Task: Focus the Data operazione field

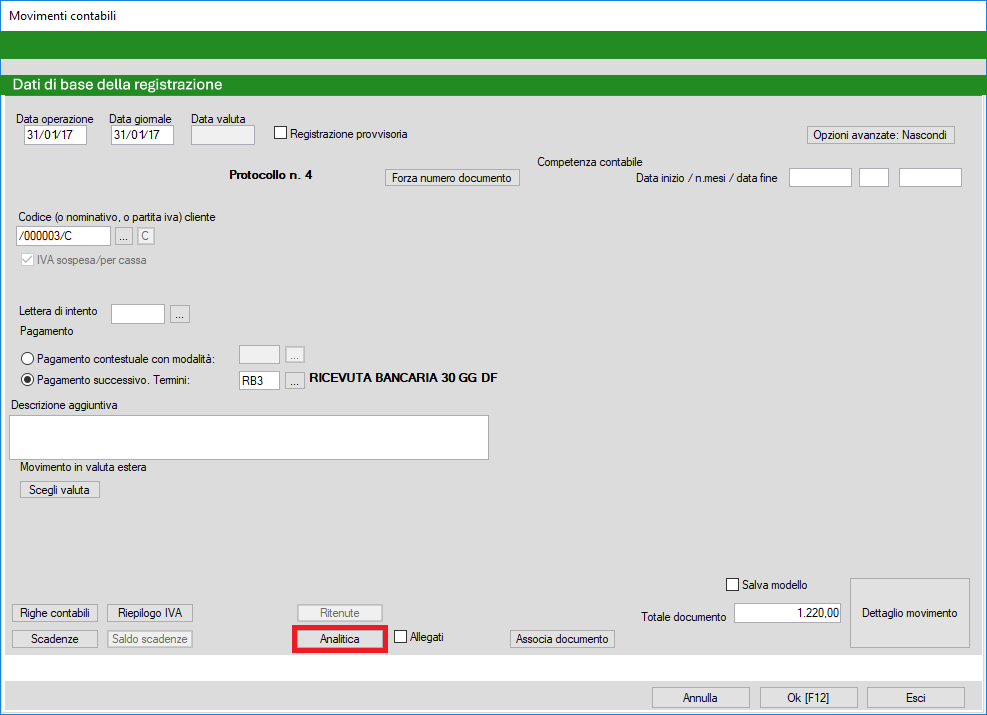Action: click(55, 135)
